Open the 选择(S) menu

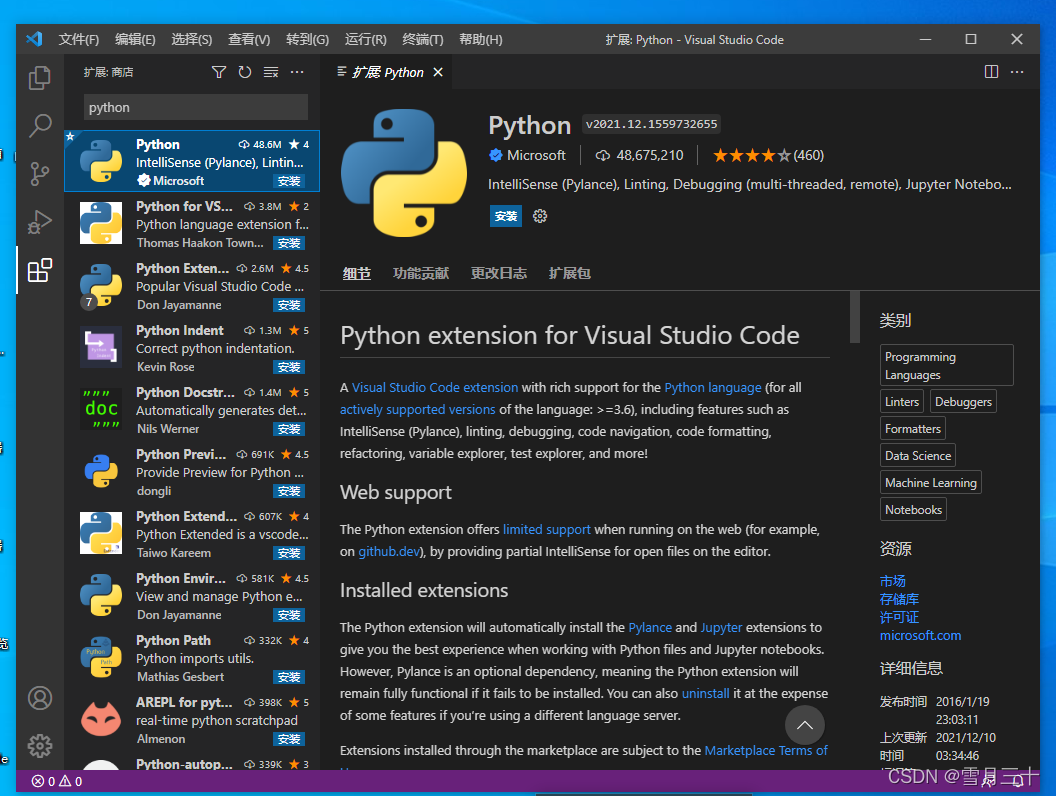click(x=191, y=39)
